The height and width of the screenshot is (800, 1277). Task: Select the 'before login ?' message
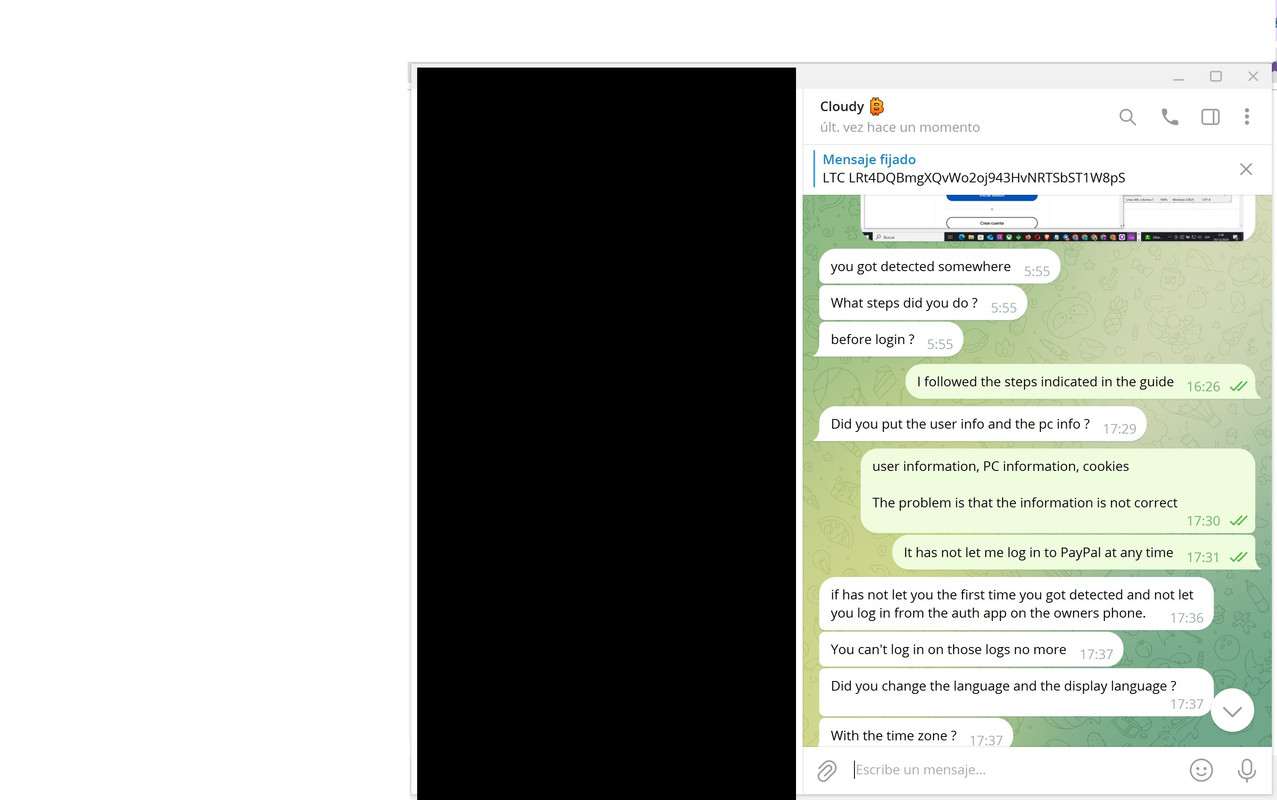point(891,340)
